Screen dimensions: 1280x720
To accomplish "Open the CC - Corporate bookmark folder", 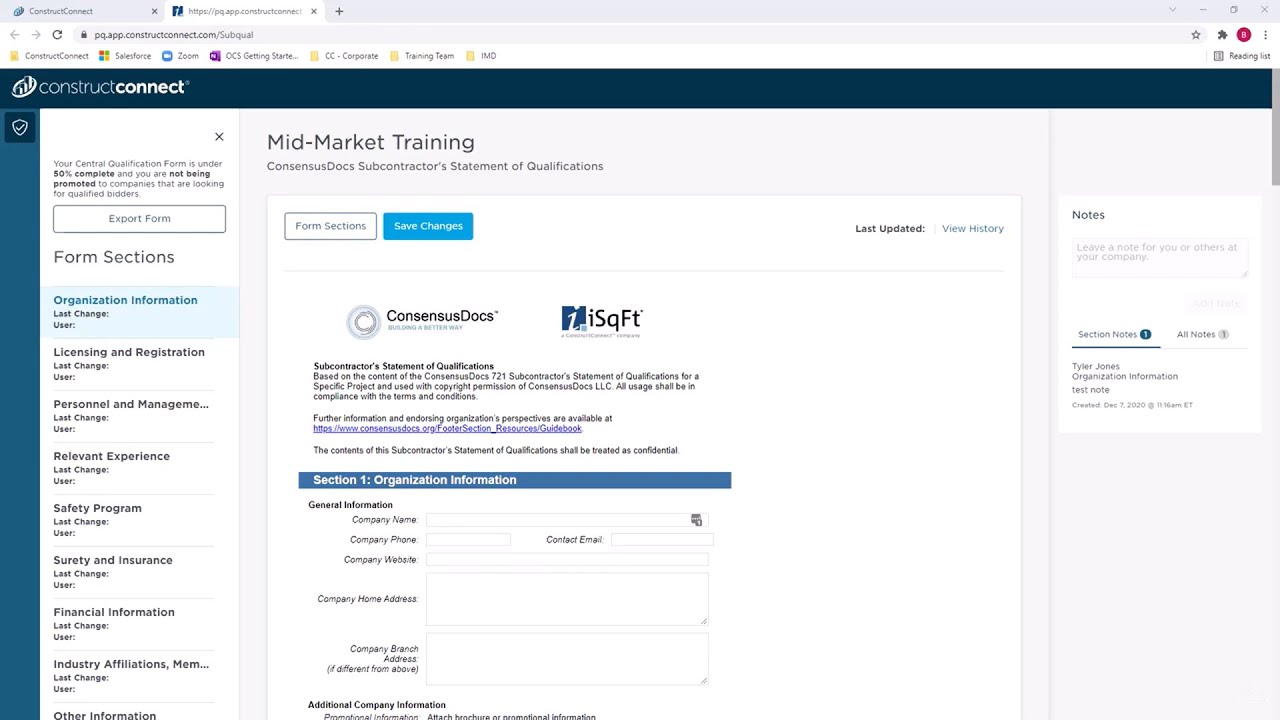I will pyautogui.click(x=344, y=56).
